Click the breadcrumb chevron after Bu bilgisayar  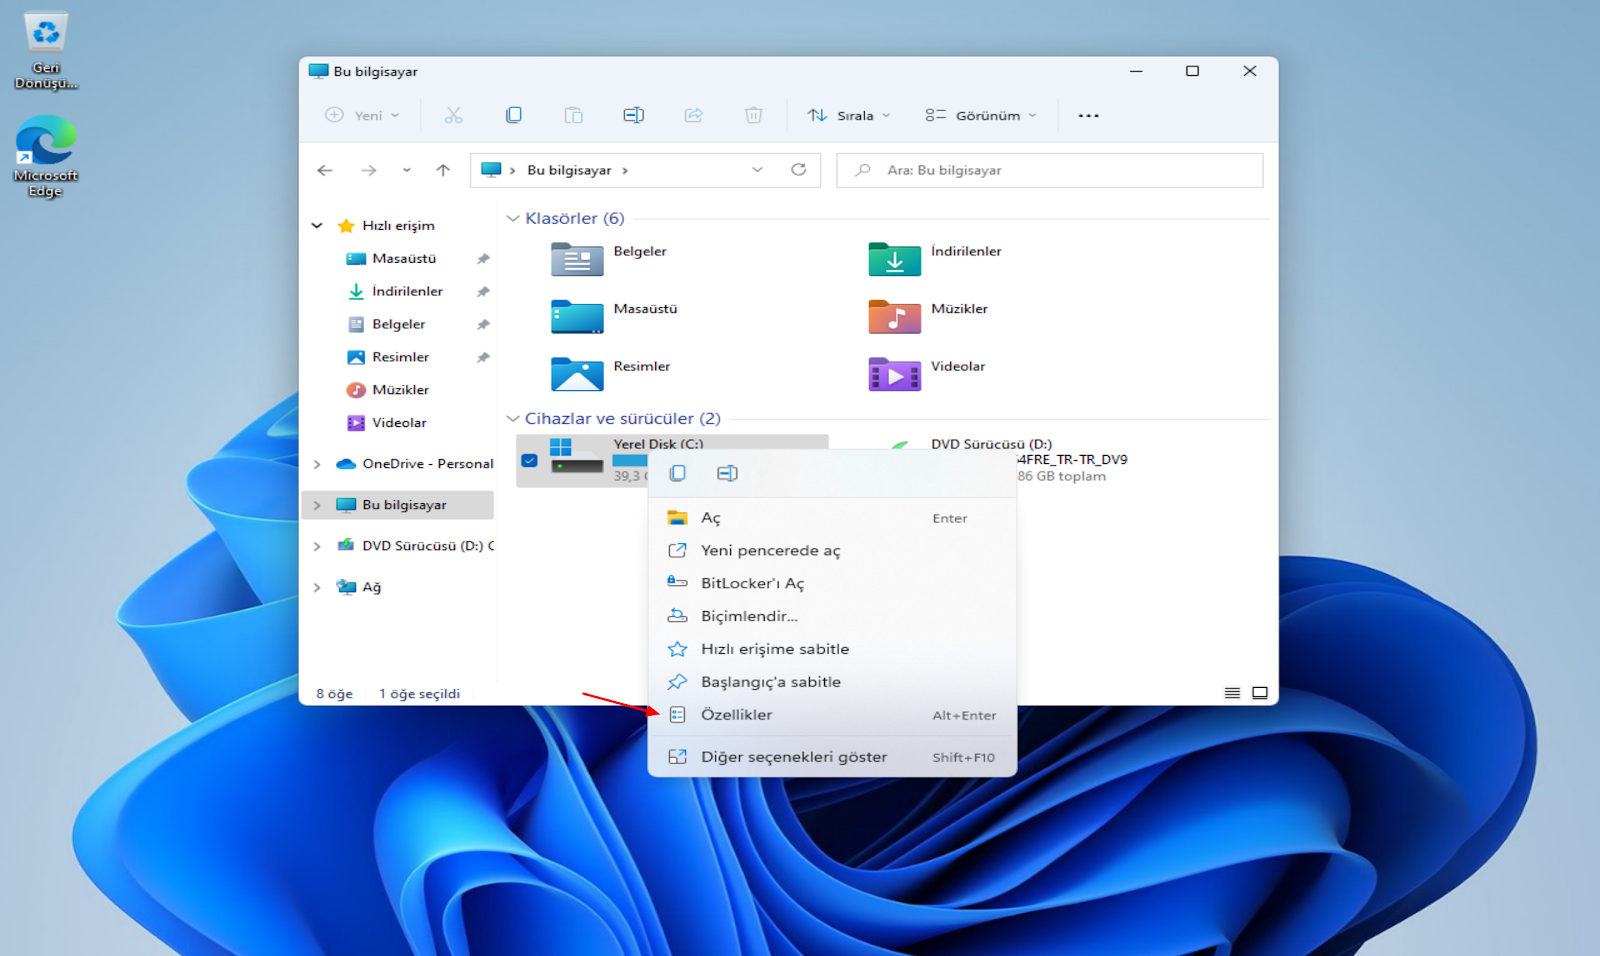click(625, 170)
